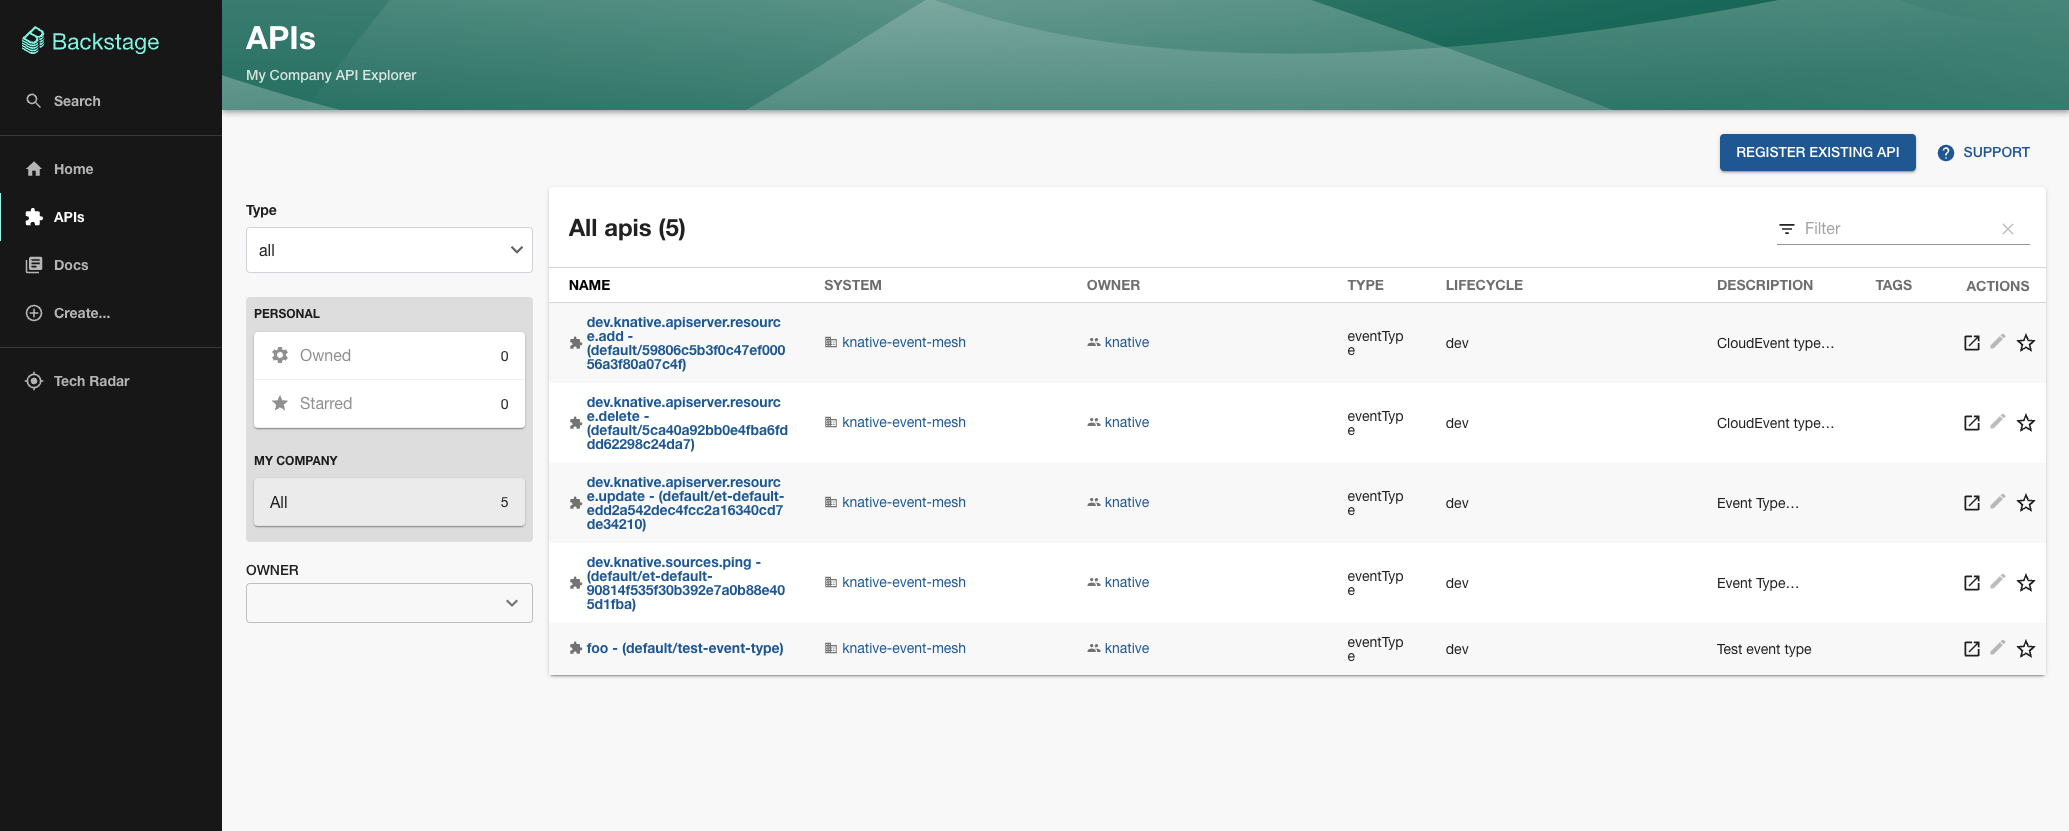Open the Owner filter dropdown
Image resolution: width=2069 pixels, height=831 pixels.
389,603
